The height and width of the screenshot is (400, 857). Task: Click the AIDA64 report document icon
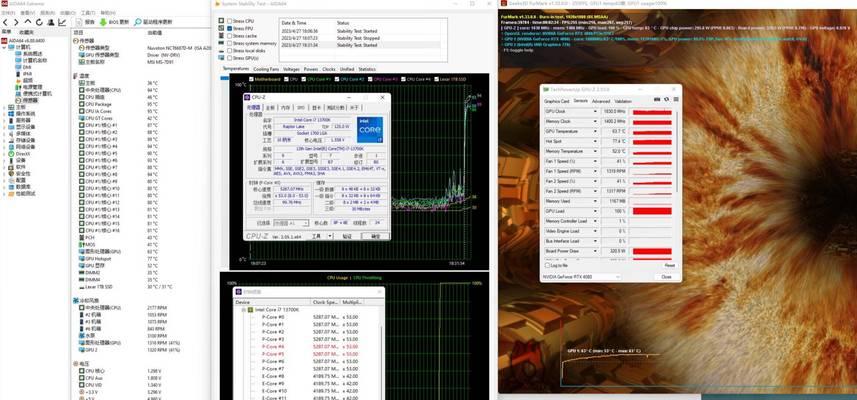[79, 22]
